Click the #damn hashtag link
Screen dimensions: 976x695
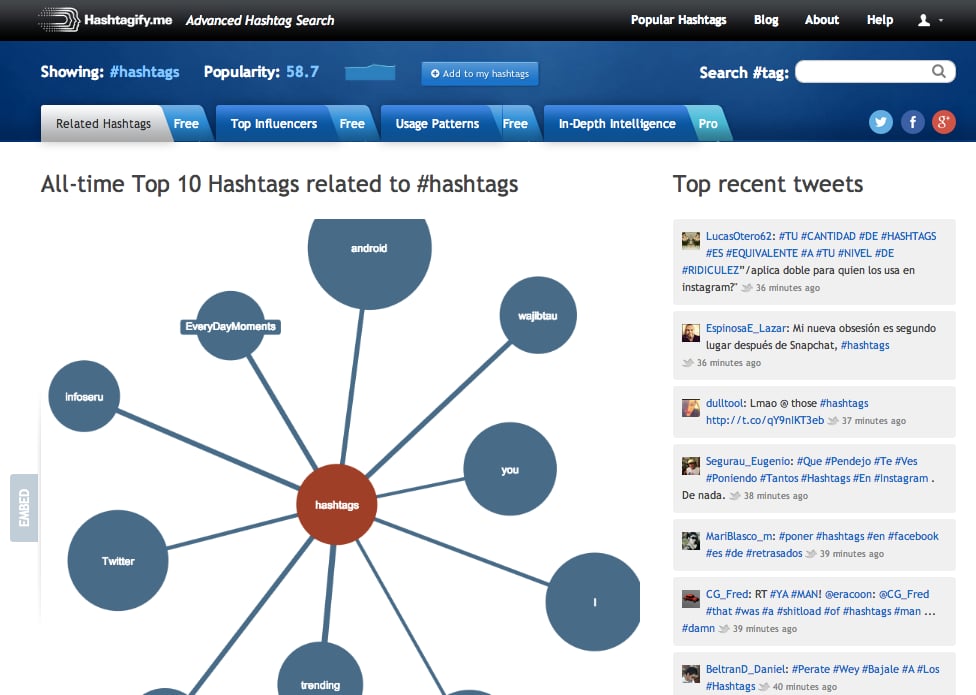[698, 628]
